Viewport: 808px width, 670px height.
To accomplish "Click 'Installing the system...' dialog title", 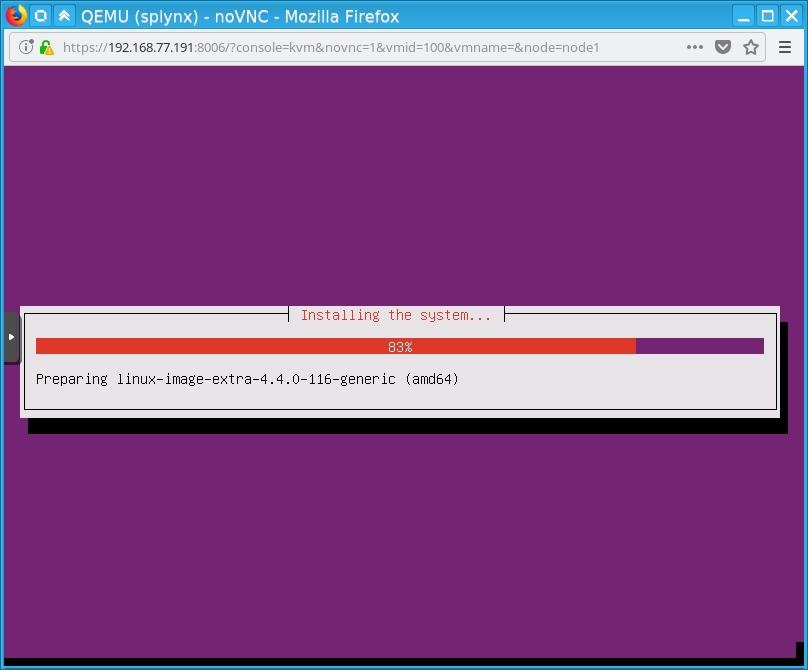I will (396, 315).
